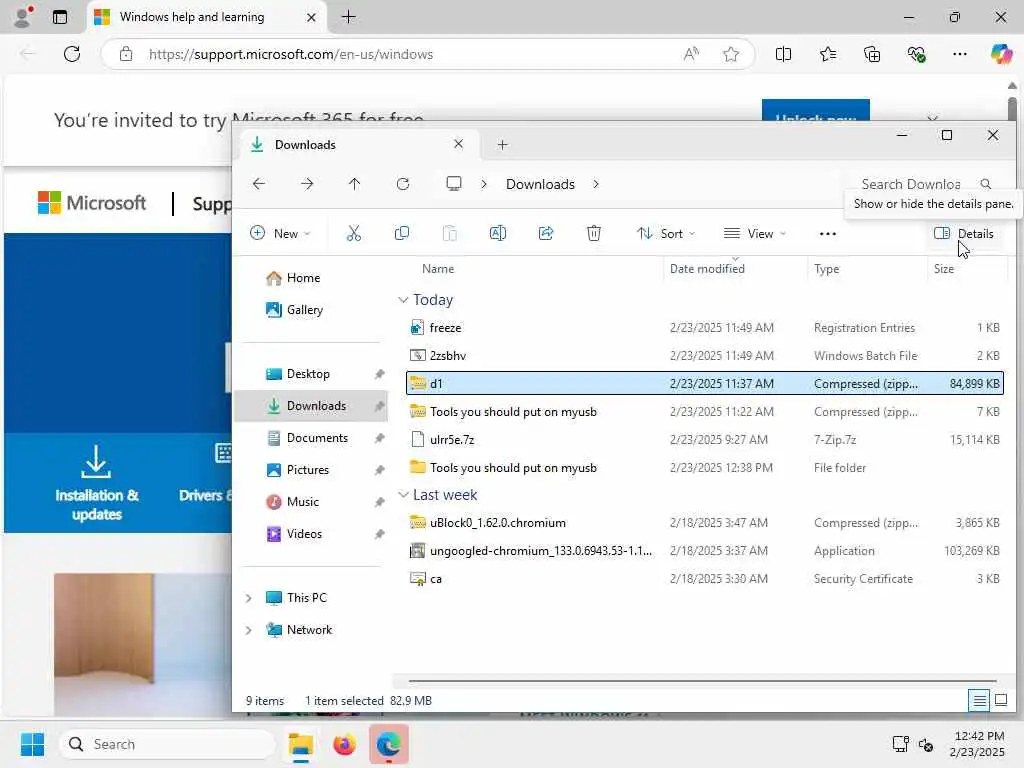Click the Copy icon in Explorer toolbar
The image size is (1024, 768).
coord(402,233)
